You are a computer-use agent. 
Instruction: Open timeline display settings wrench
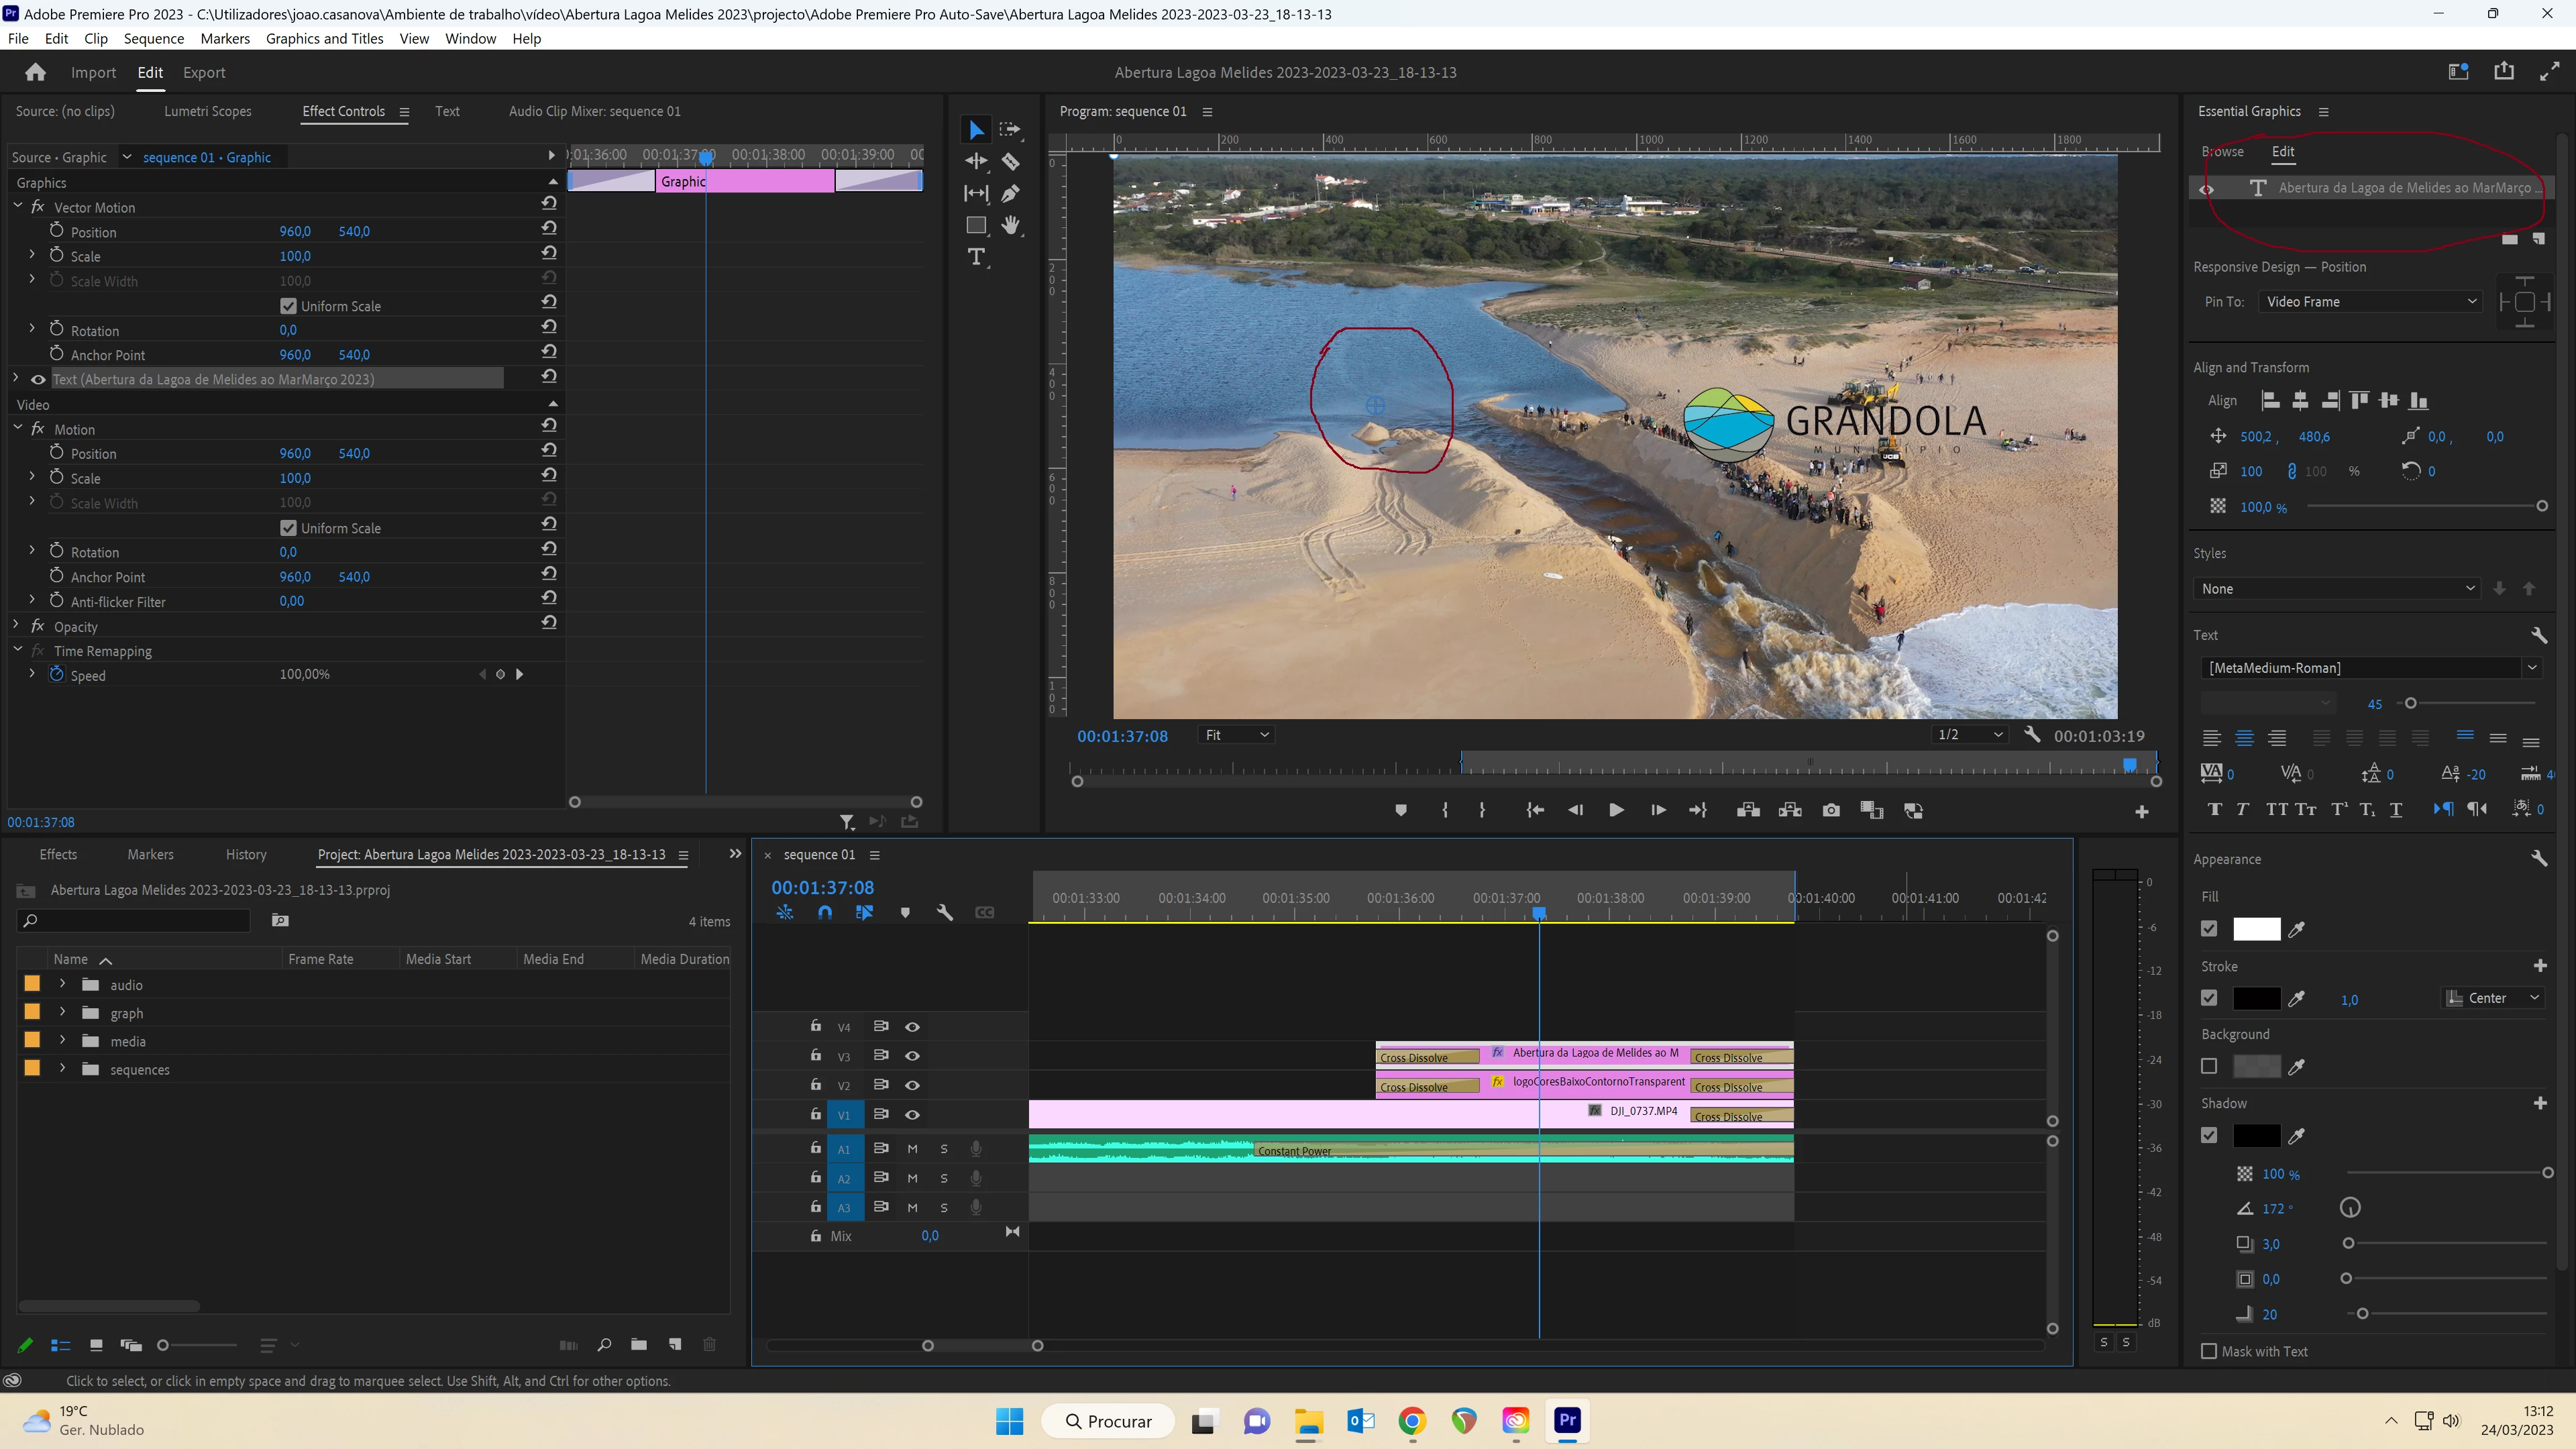coord(944,912)
